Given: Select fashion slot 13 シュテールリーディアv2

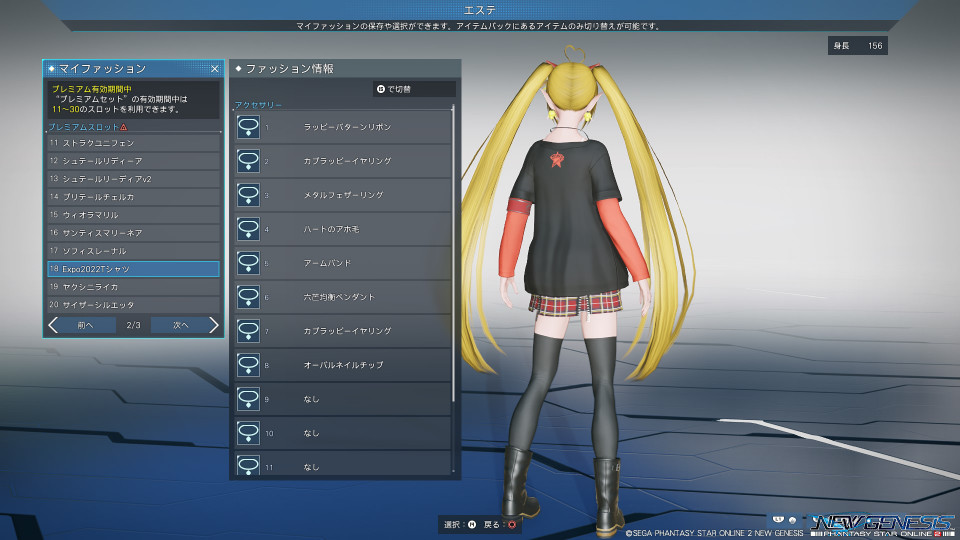Looking at the screenshot, I should 133,179.
